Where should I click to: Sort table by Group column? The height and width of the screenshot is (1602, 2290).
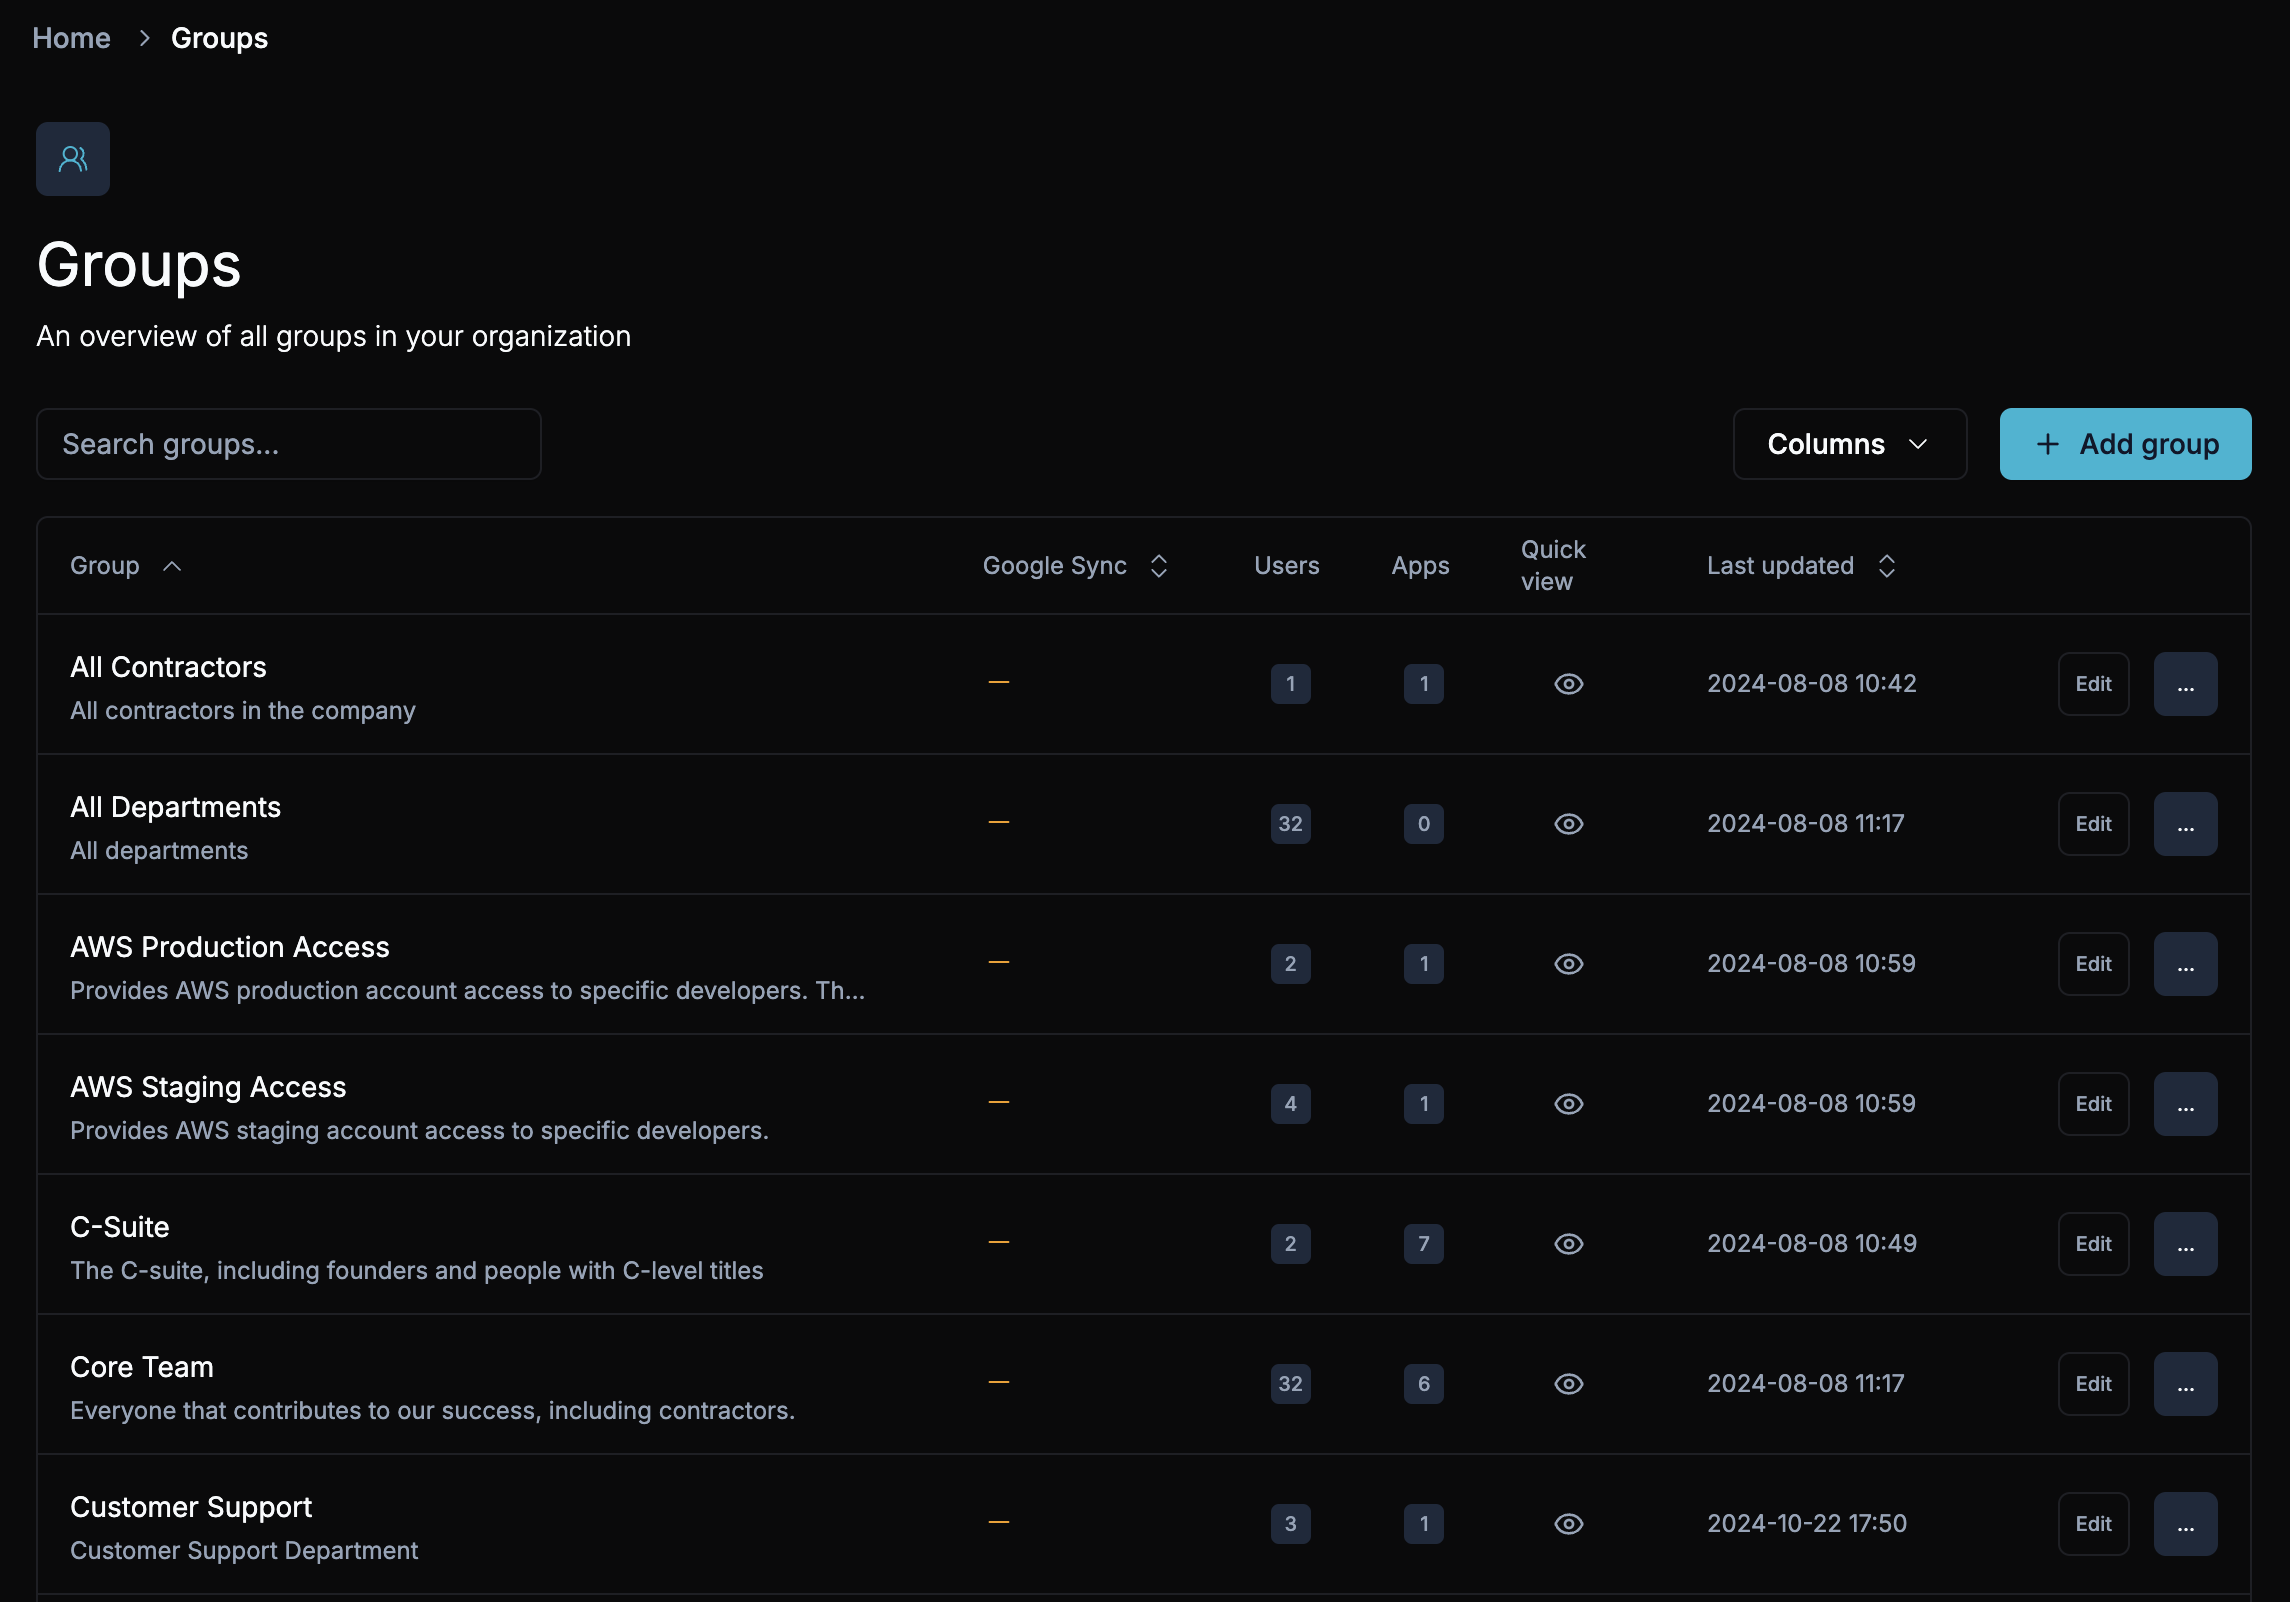[126, 566]
